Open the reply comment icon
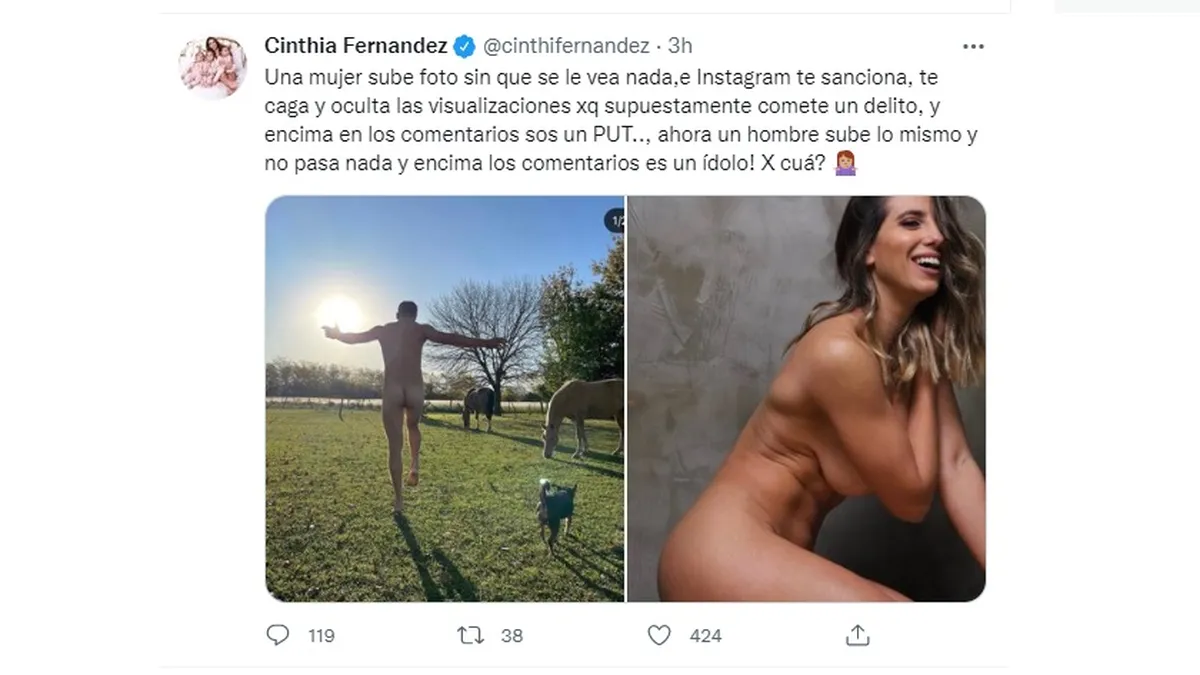This screenshot has width=1200, height=675. [278, 635]
